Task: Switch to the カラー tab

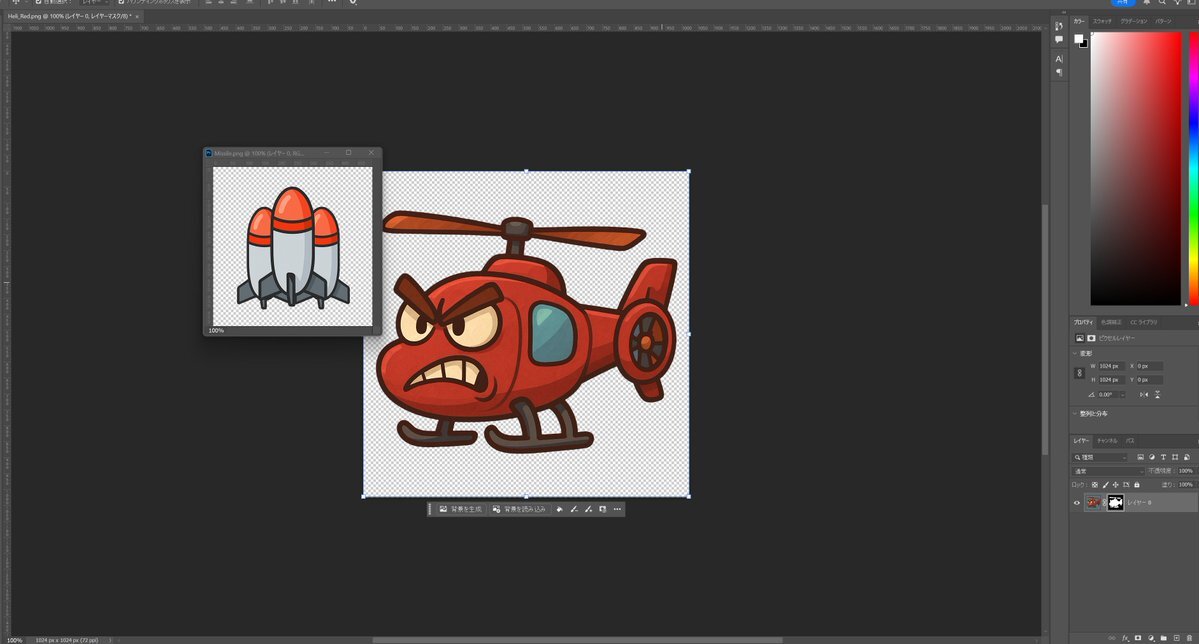Action: click(1078, 21)
